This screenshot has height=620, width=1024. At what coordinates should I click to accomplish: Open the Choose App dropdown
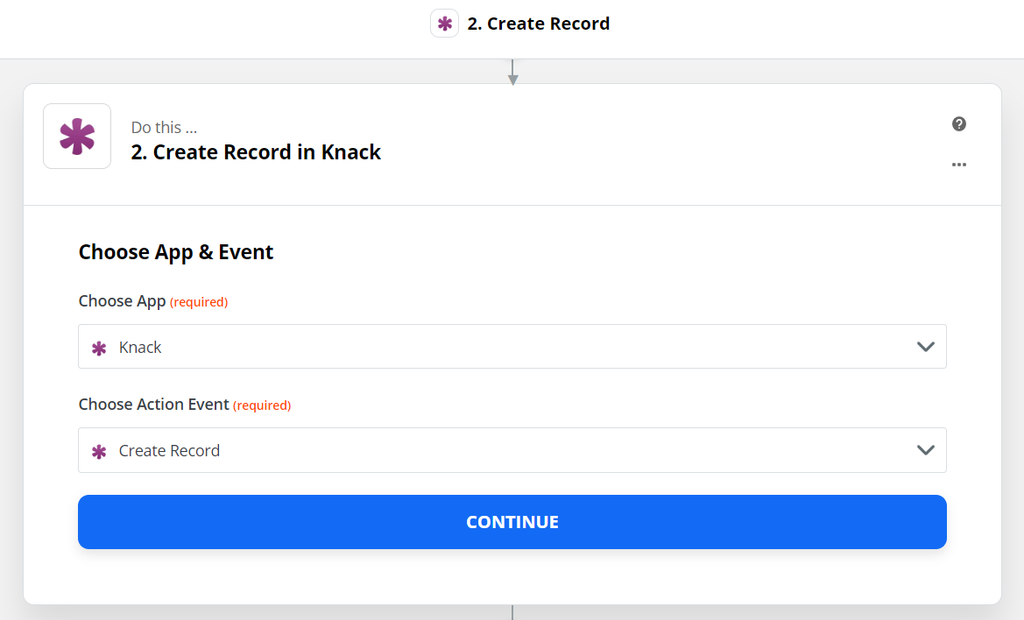click(x=512, y=346)
